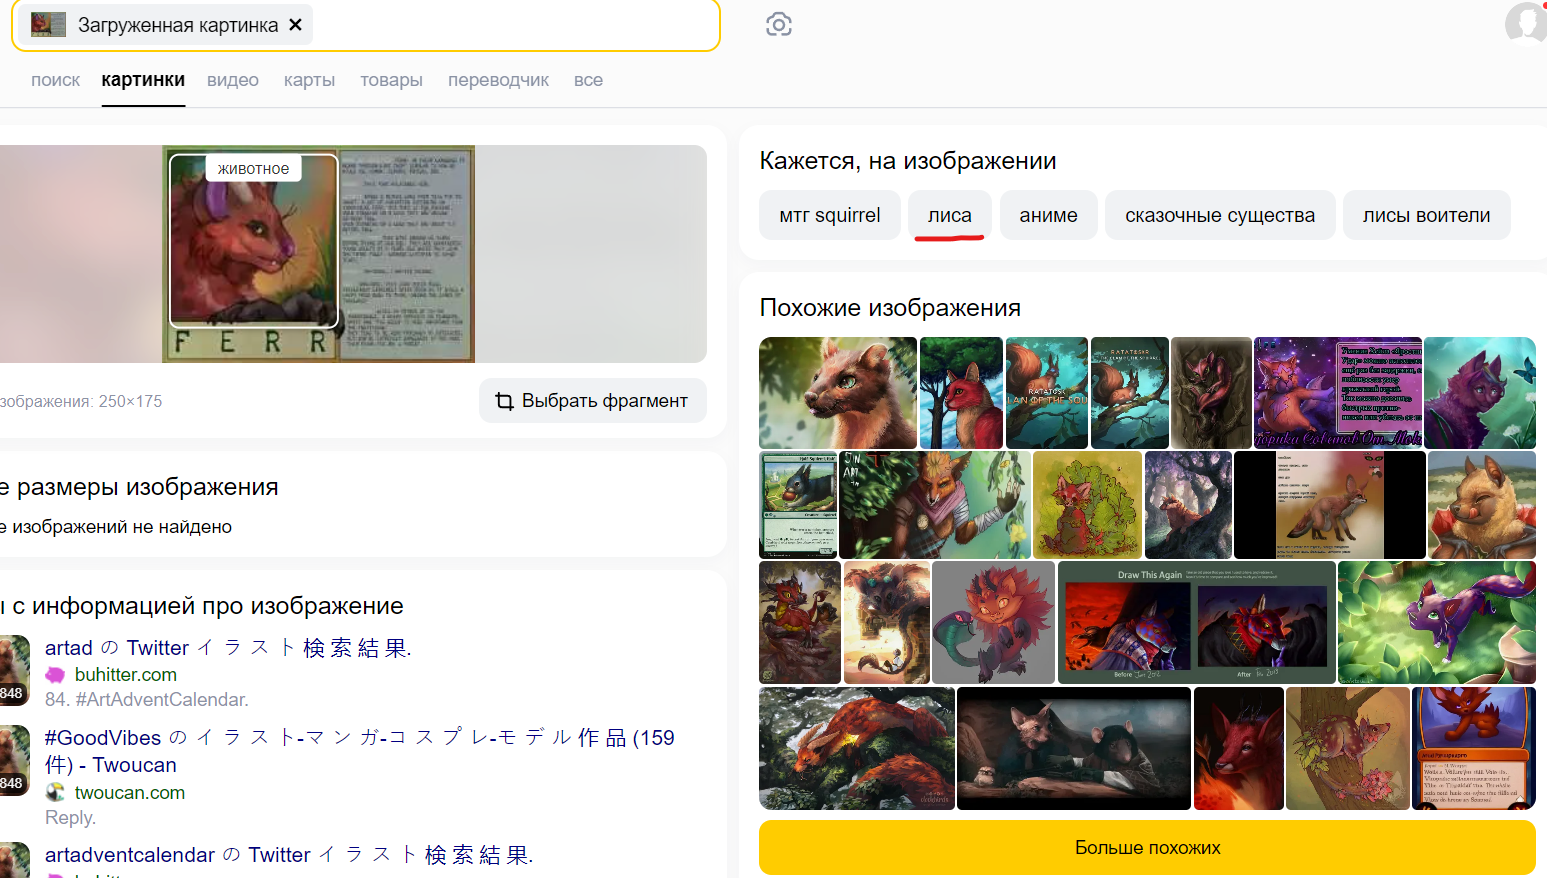Open the buhitter.com site link
1547x878 pixels.
tap(126, 675)
